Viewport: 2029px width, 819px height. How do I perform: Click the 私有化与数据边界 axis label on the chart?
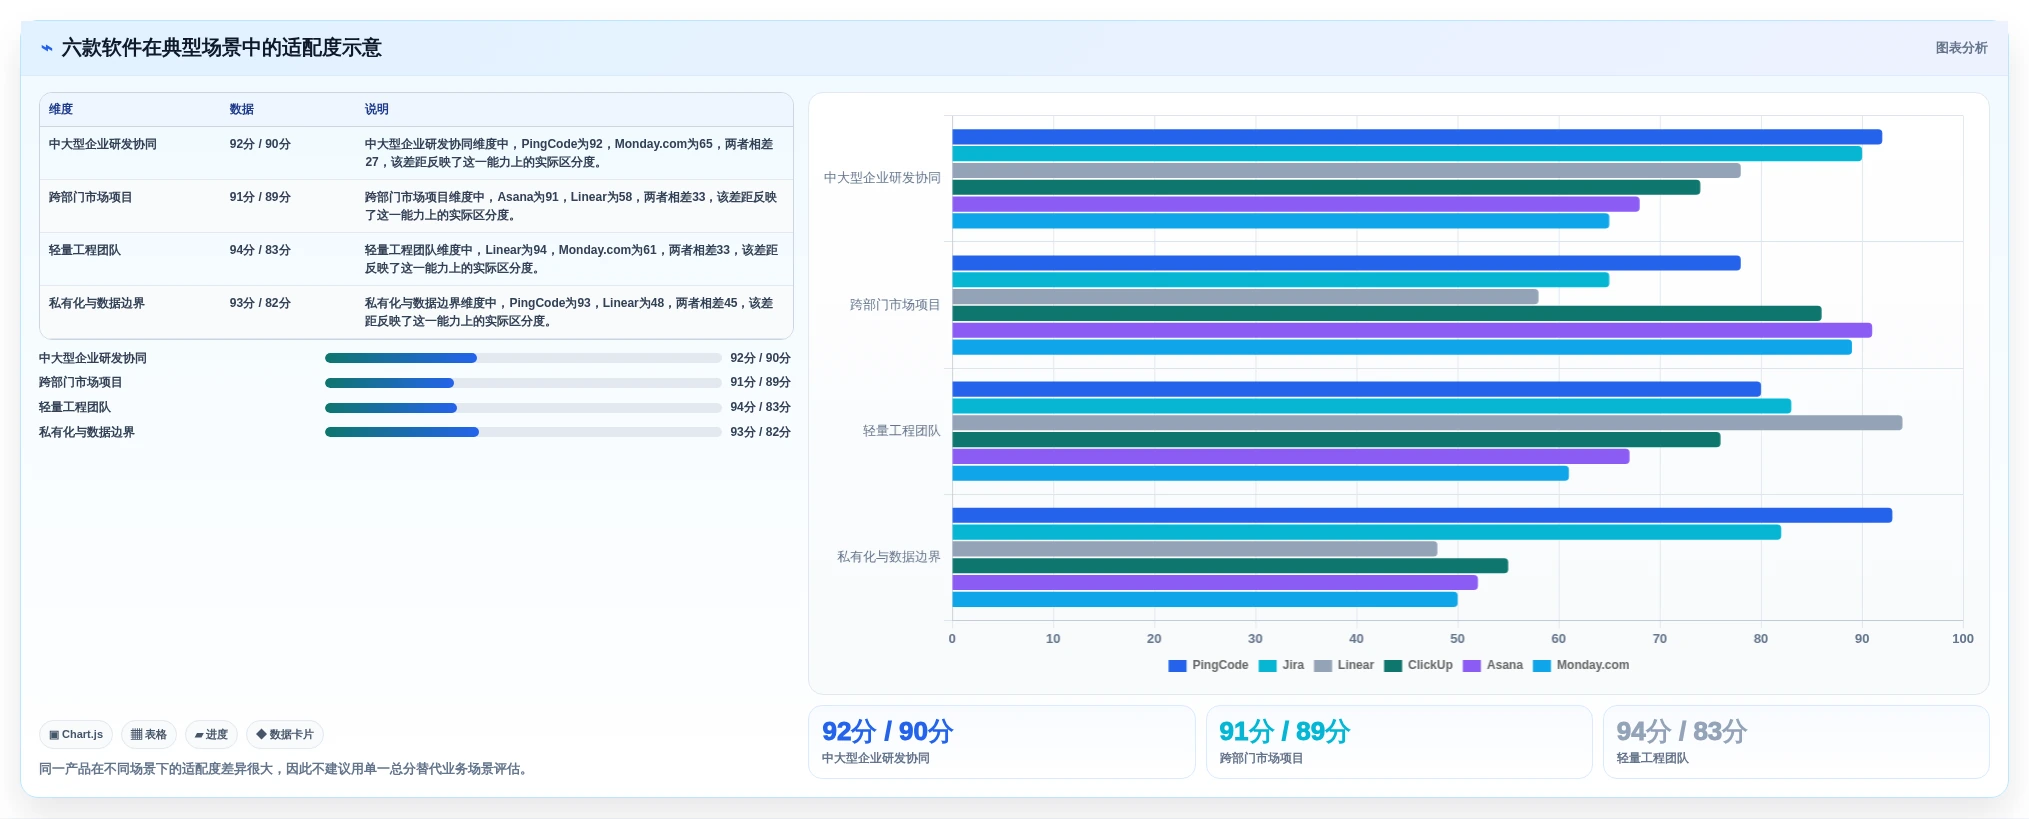[x=888, y=557]
